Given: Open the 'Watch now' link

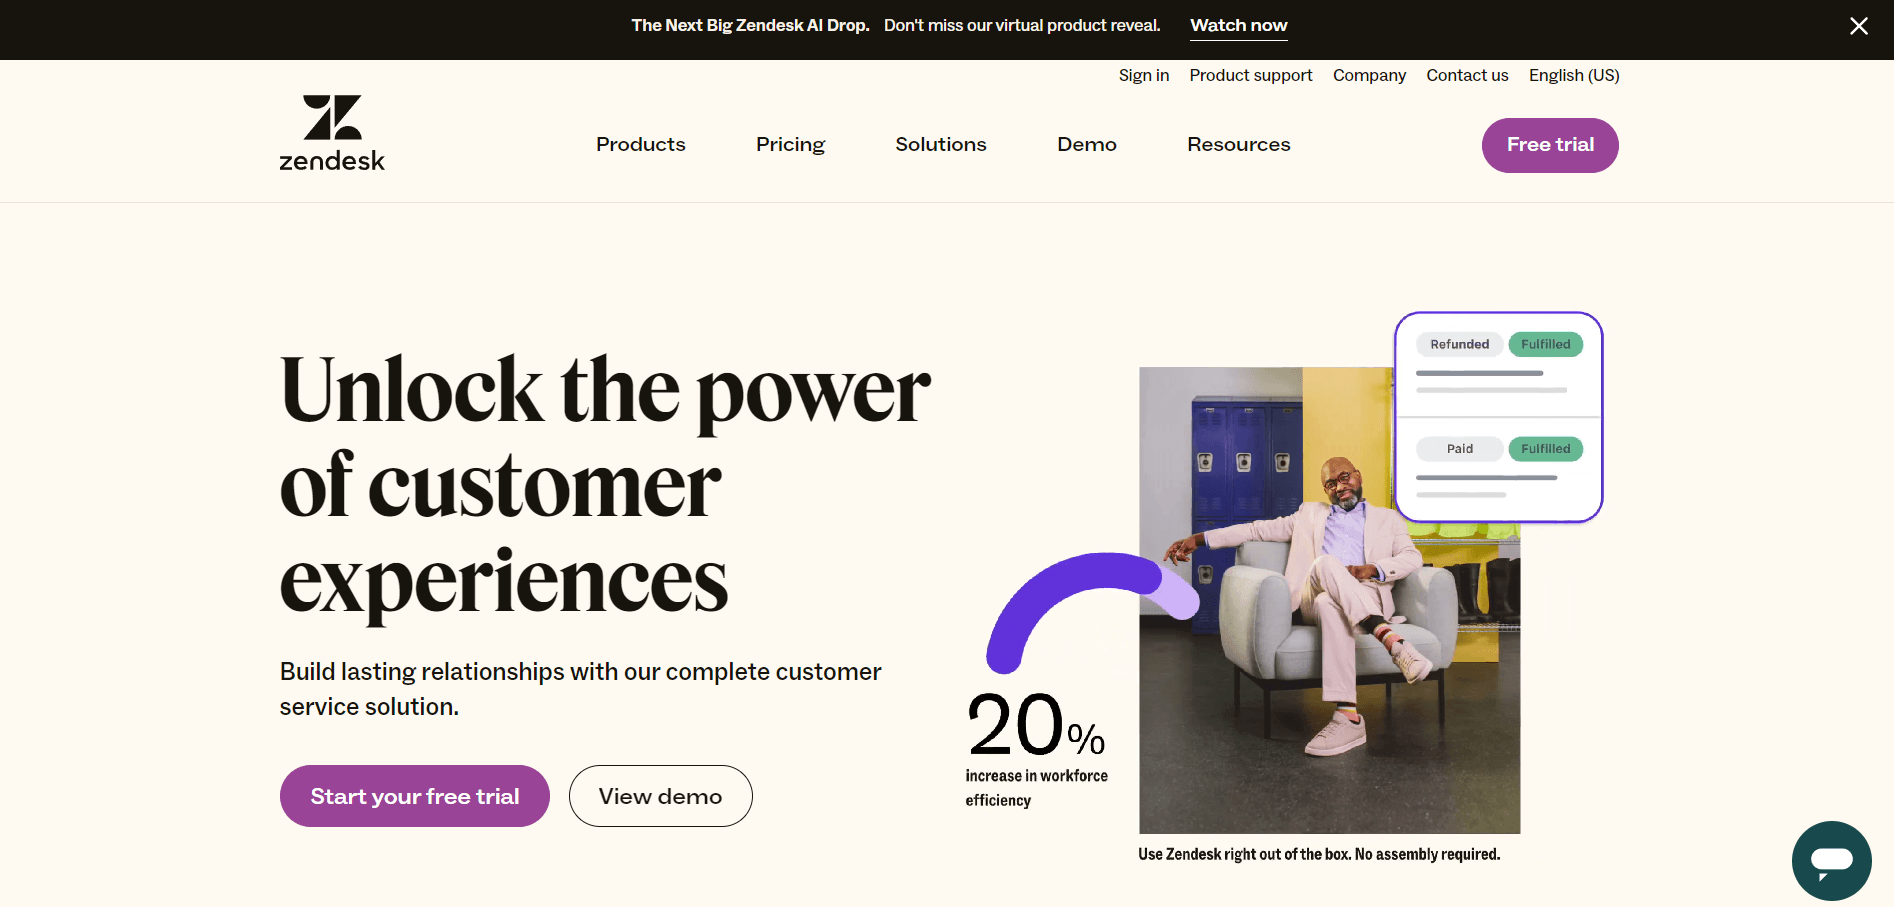Looking at the screenshot, I should click(x=1238, y=25).
